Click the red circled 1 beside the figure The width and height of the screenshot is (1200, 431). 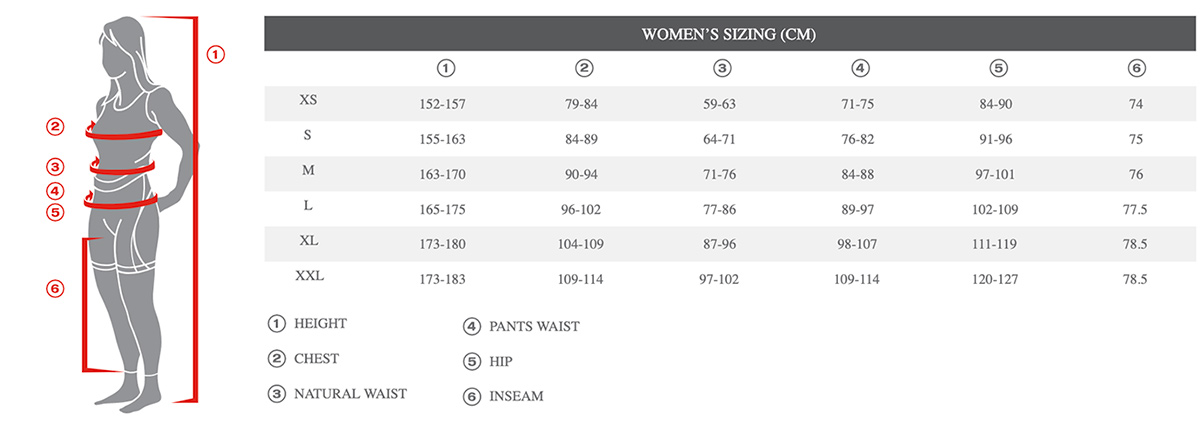point(216,55)
